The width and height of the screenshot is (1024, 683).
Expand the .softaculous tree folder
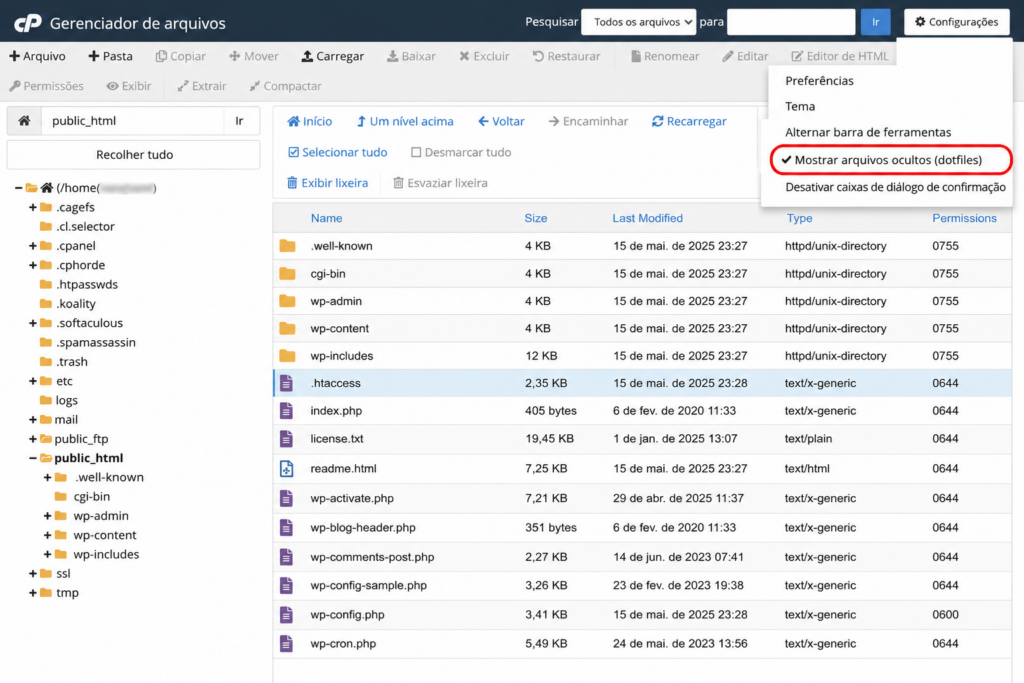[x=33, y=323]
